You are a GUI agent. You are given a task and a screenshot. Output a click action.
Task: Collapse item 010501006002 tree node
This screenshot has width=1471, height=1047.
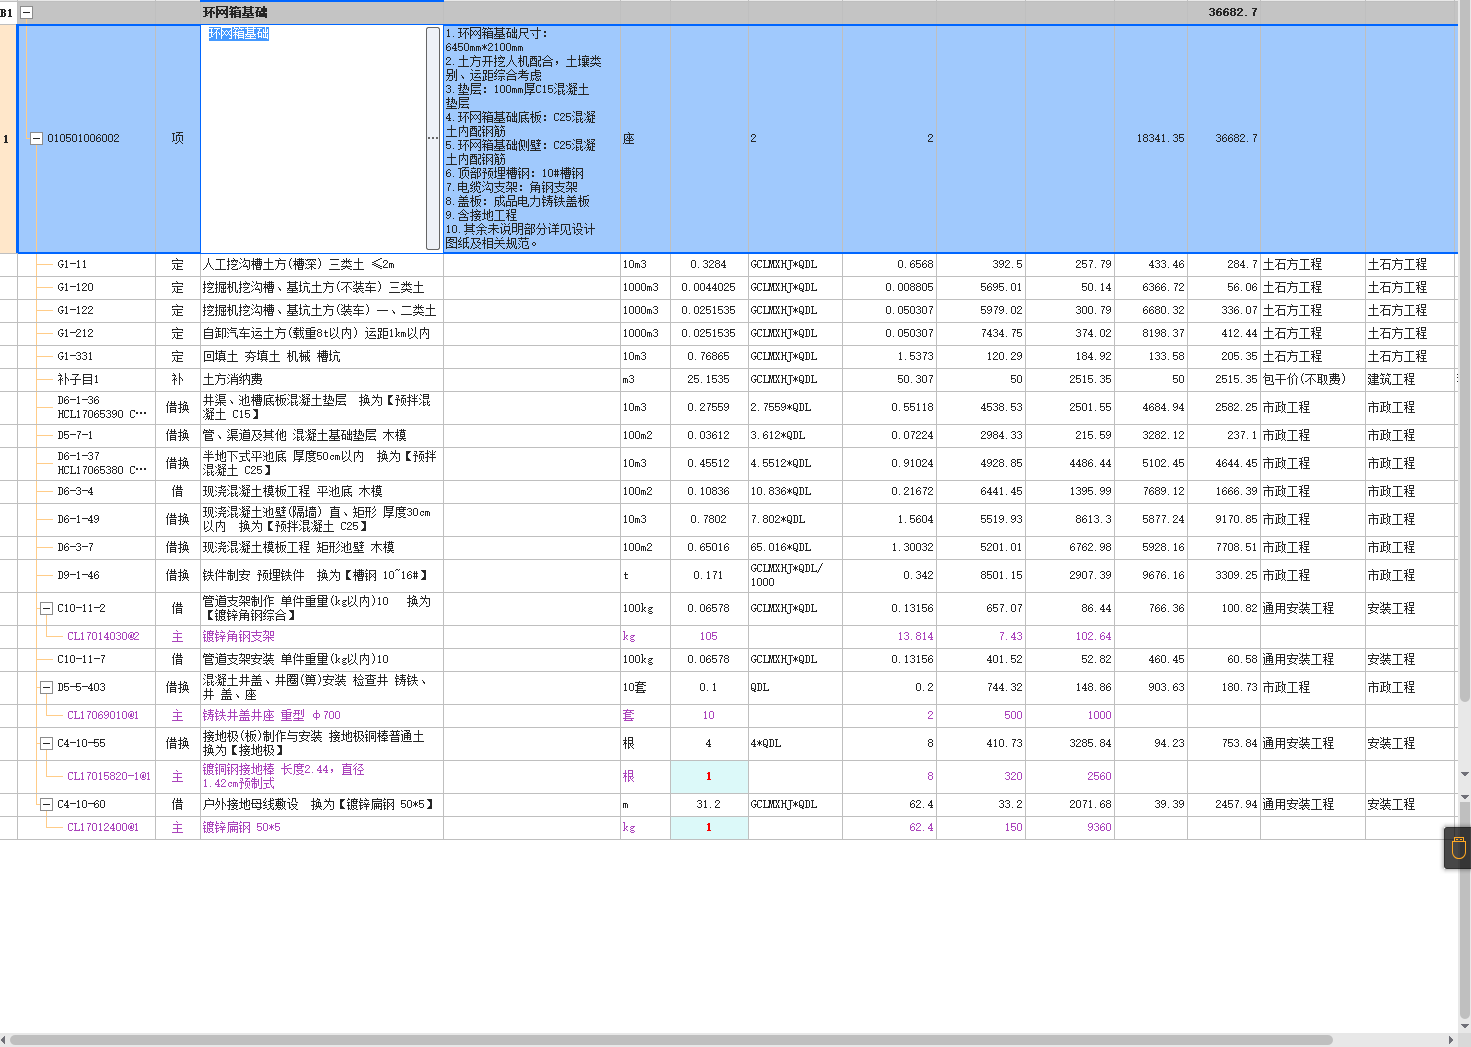click(37, 139)
